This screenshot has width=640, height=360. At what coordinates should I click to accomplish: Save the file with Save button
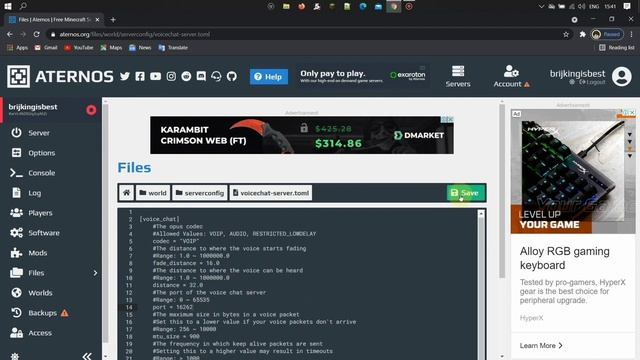(x=465, y=193)
